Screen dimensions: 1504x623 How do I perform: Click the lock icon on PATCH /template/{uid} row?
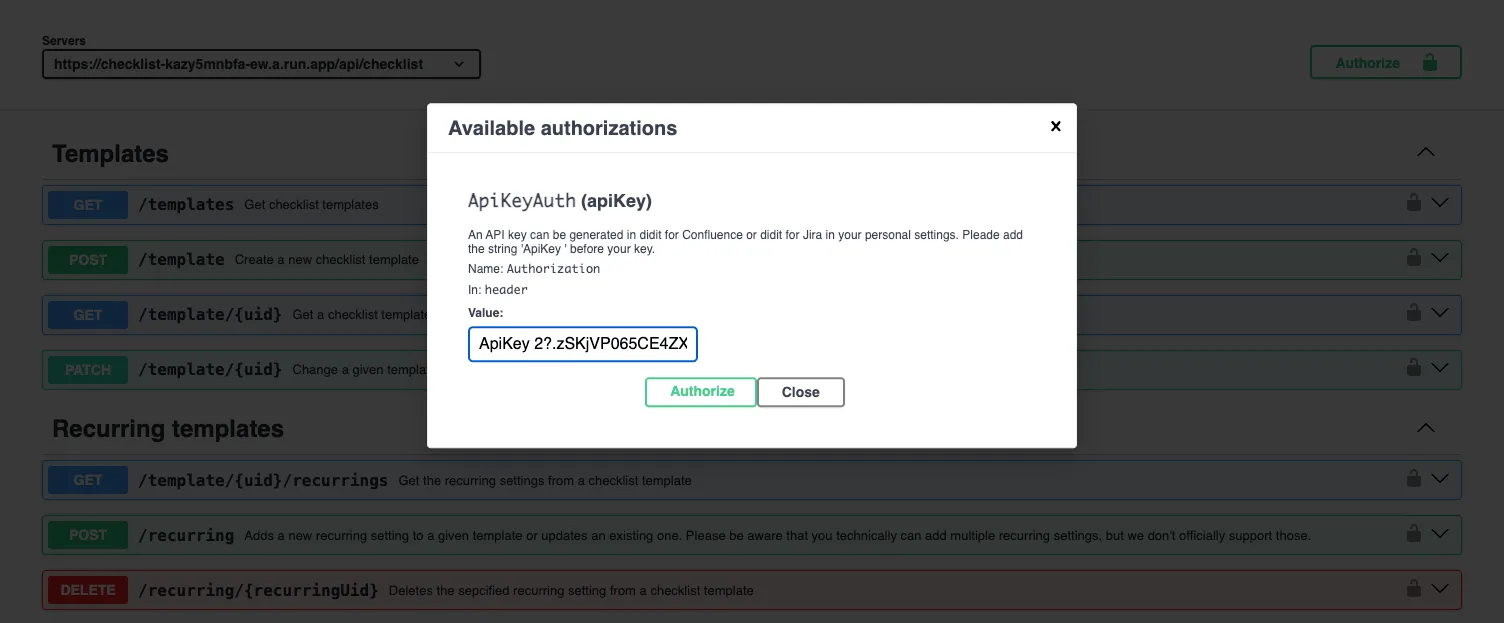click(x=1413, y=367)
